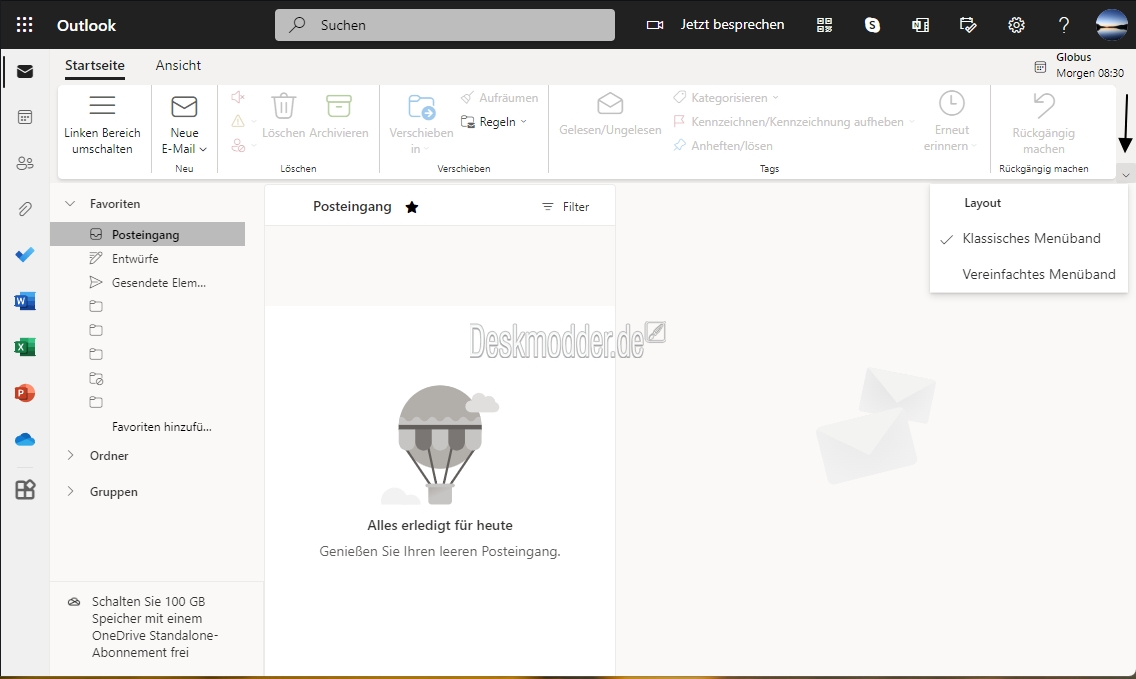Open To Do checkmark app
Viewport: 1136px width, 679px height.
pyautogui.click(x=25, y=255)
